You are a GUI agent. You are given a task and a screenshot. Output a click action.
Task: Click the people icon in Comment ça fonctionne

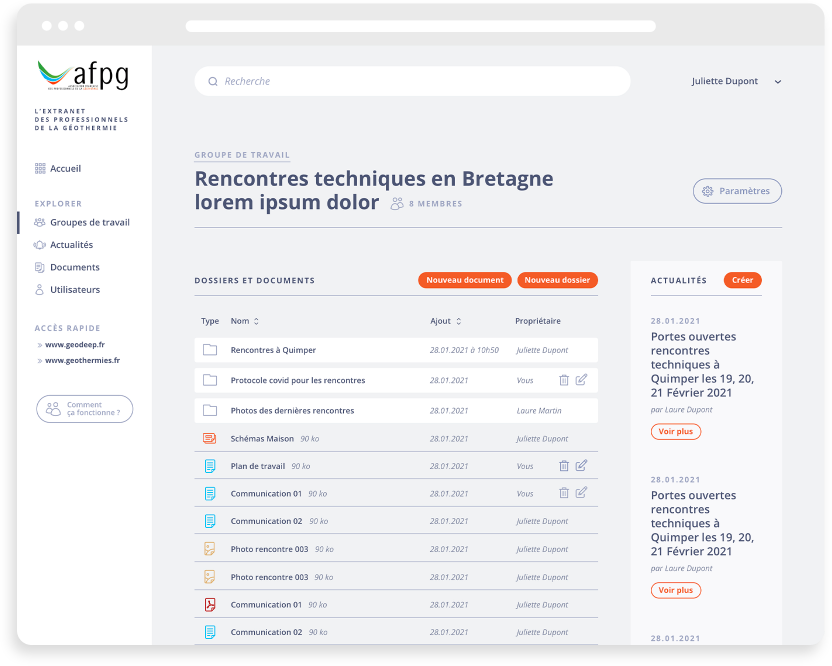pos(53,409)
